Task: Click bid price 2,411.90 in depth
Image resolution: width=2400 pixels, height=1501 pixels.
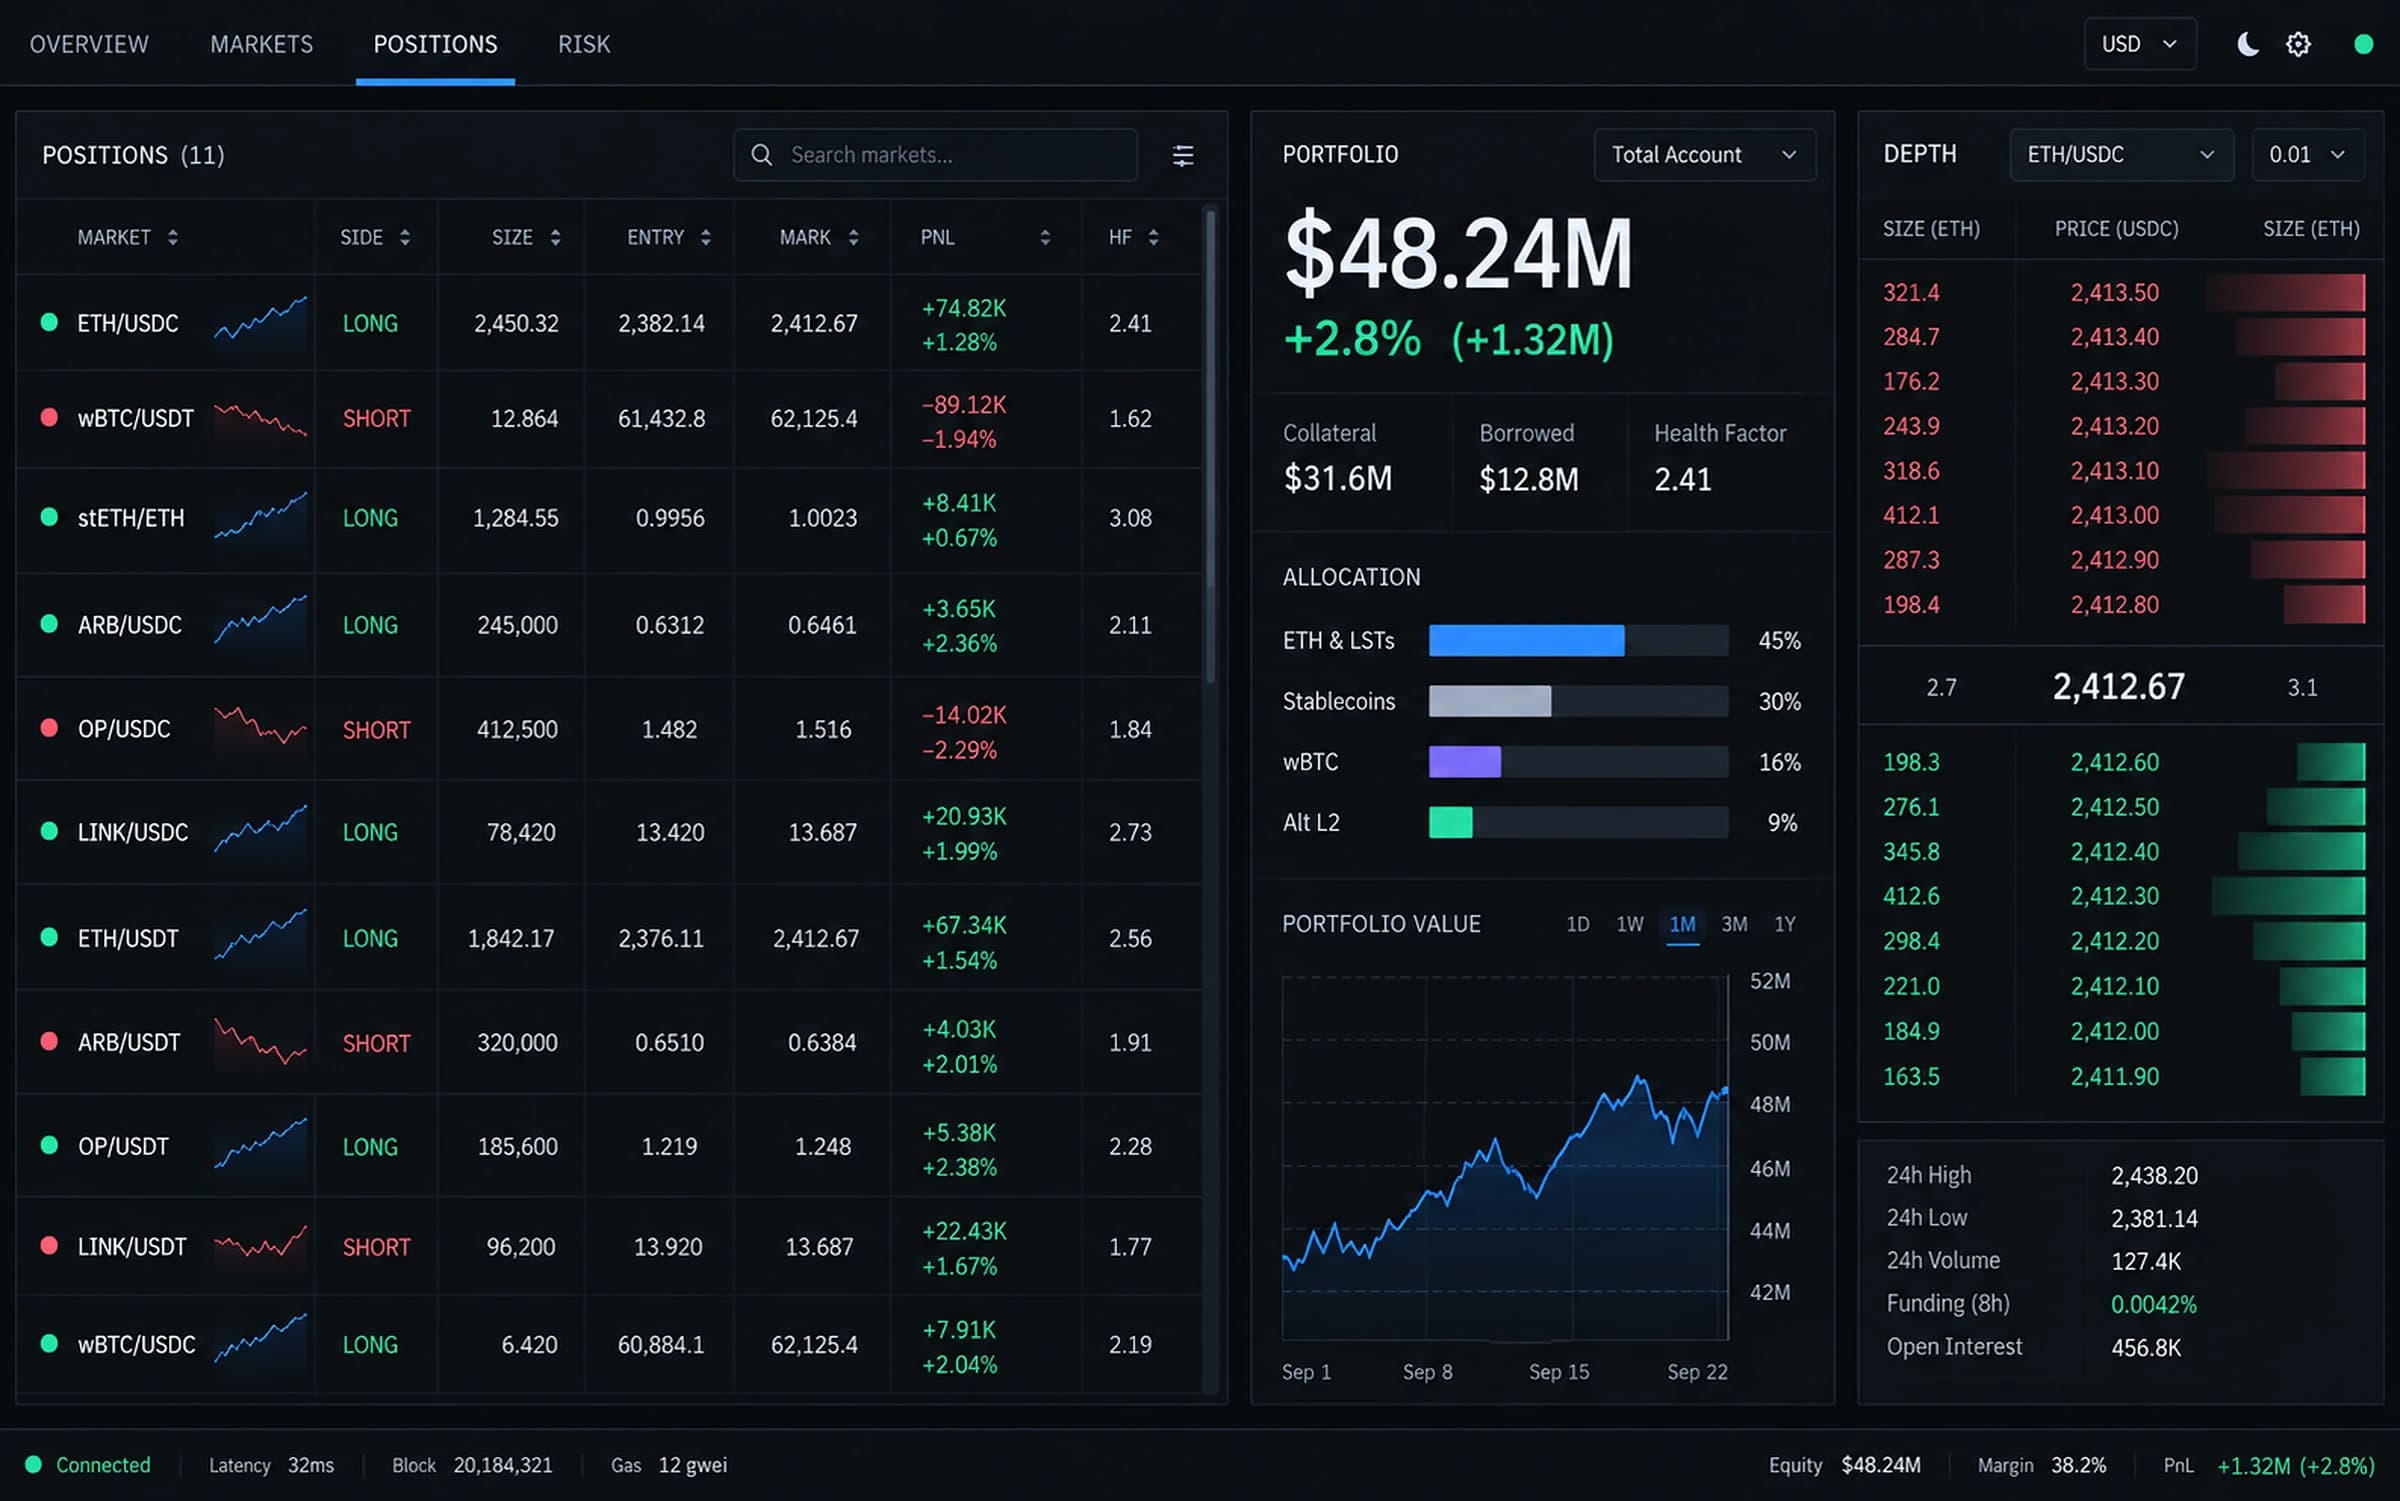Action: click(x=2115, y=1076)
